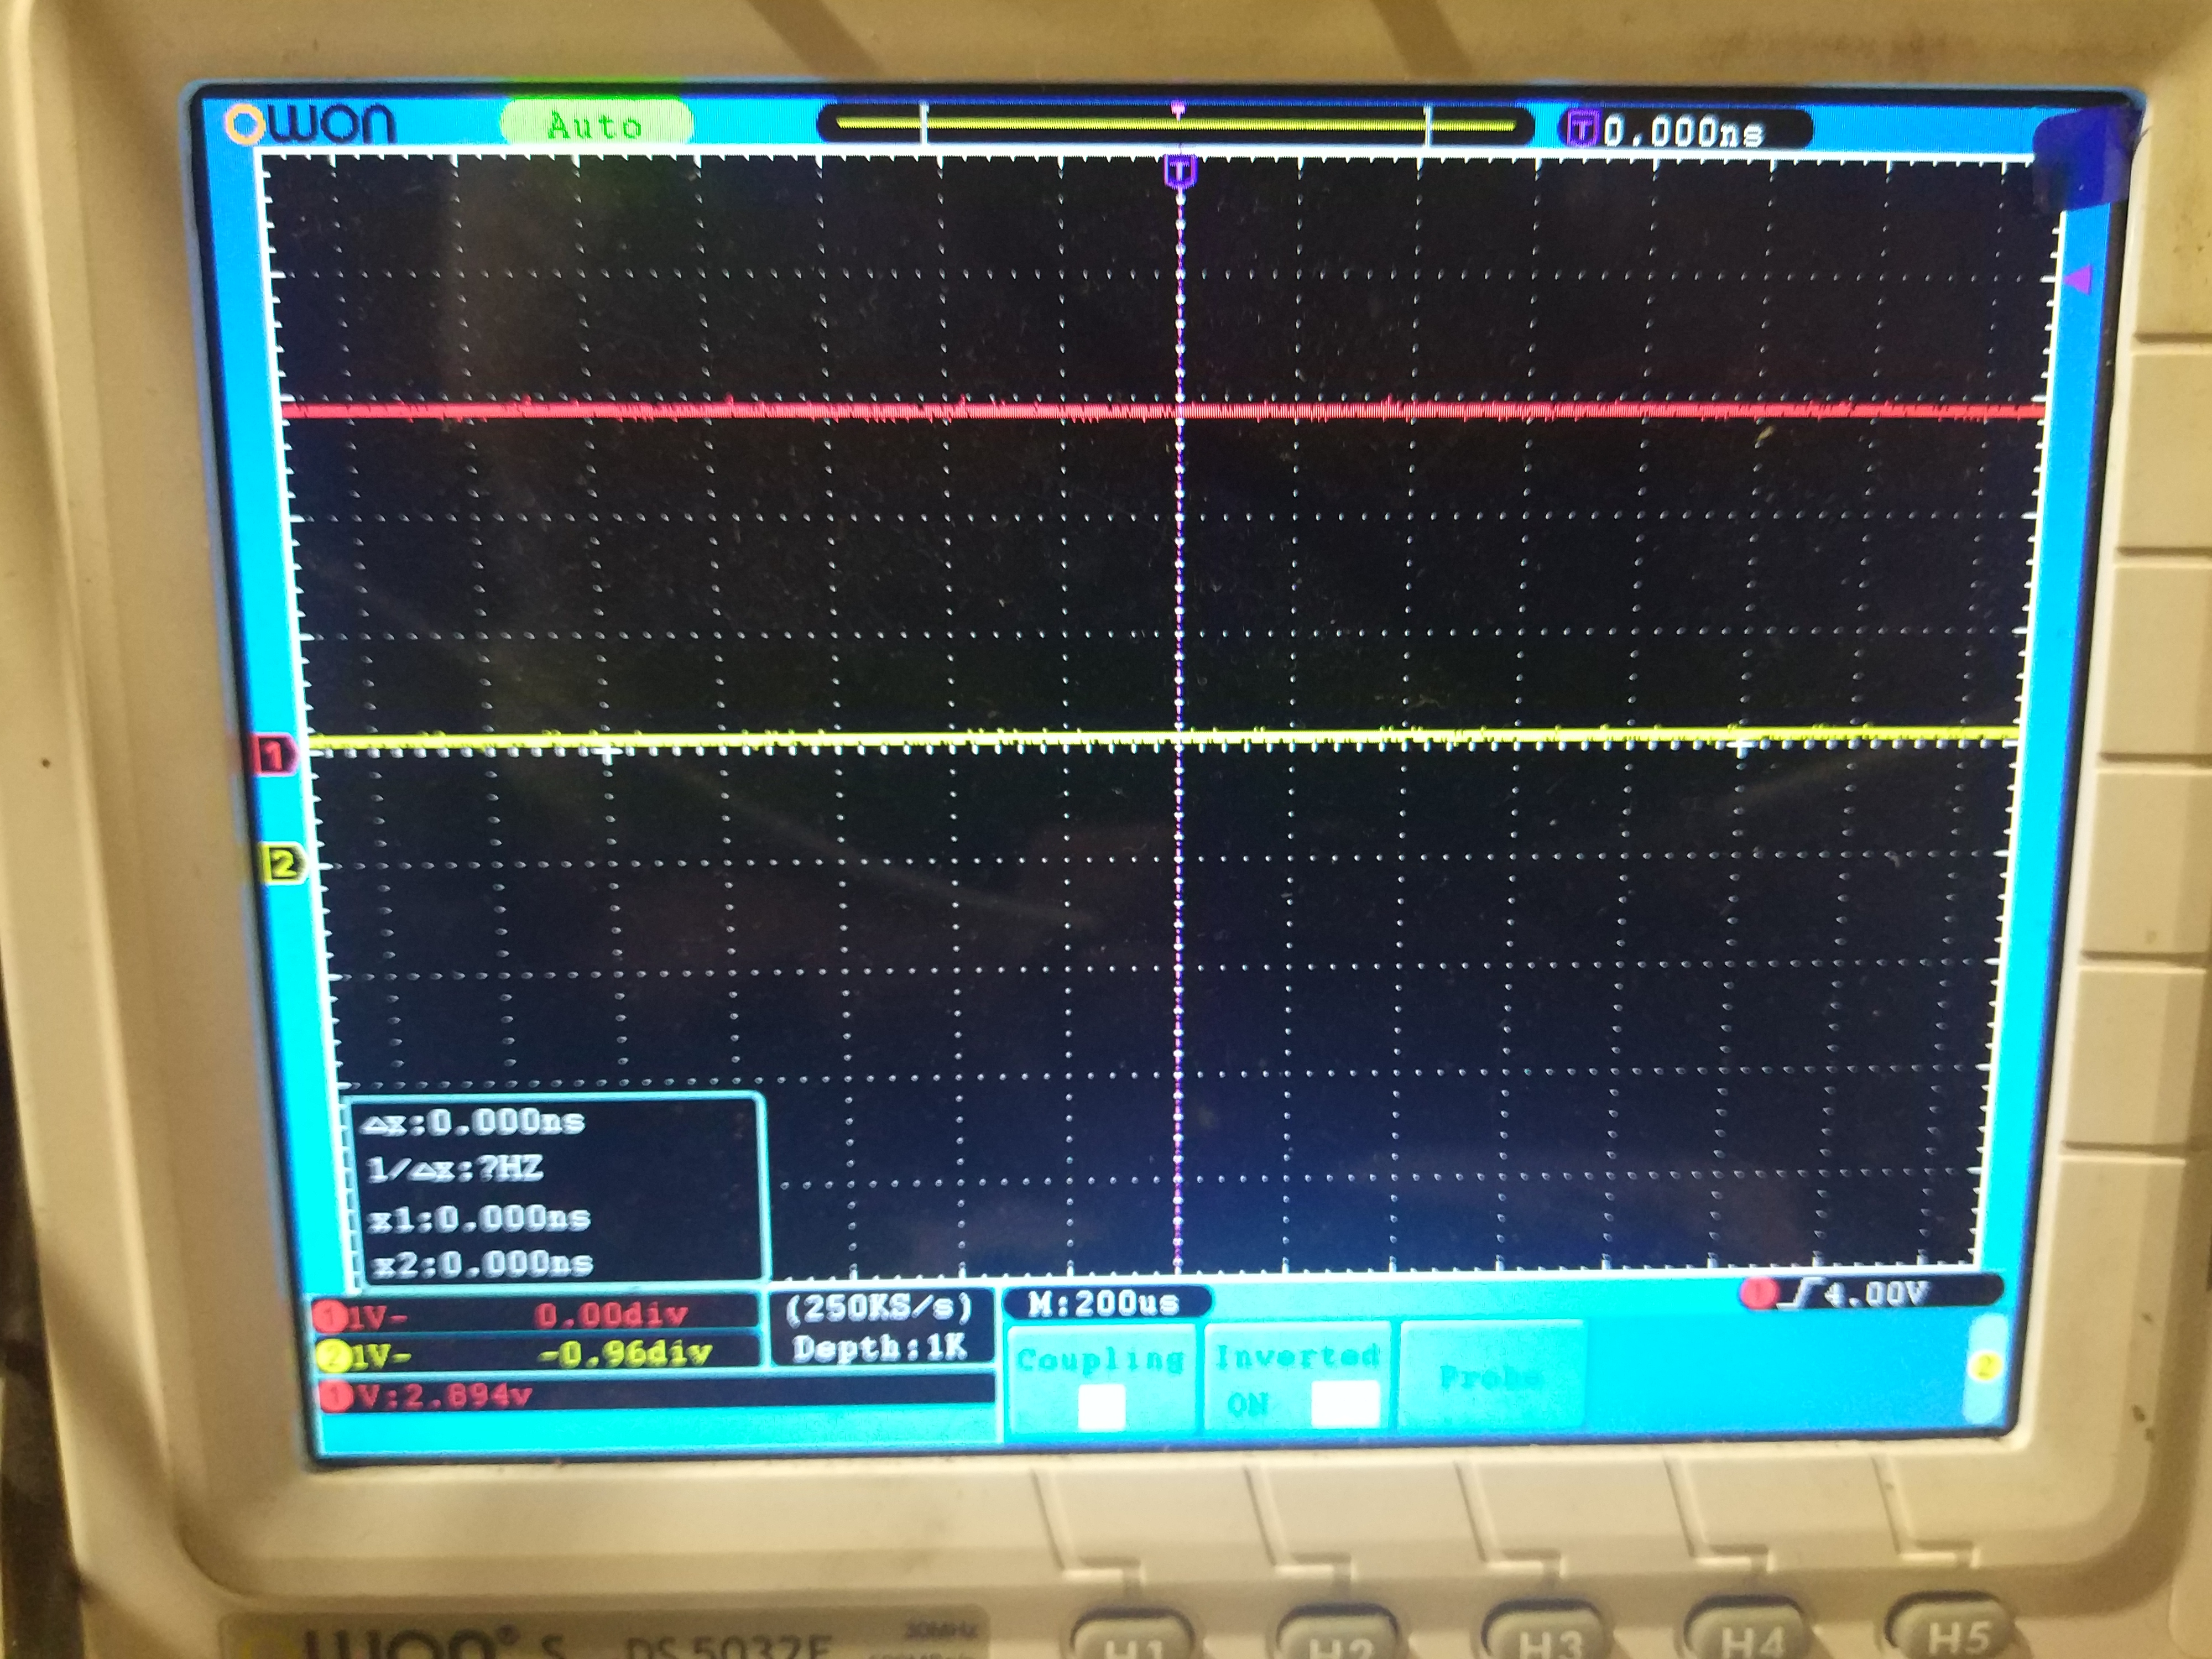Click the purple T trigger position marker
Image resolution: width=2212 pixels, height=1659 pixels.
coord(1180,171)
